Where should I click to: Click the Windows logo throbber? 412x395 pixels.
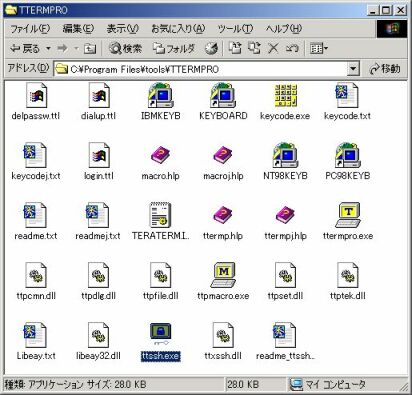point(392,29)
